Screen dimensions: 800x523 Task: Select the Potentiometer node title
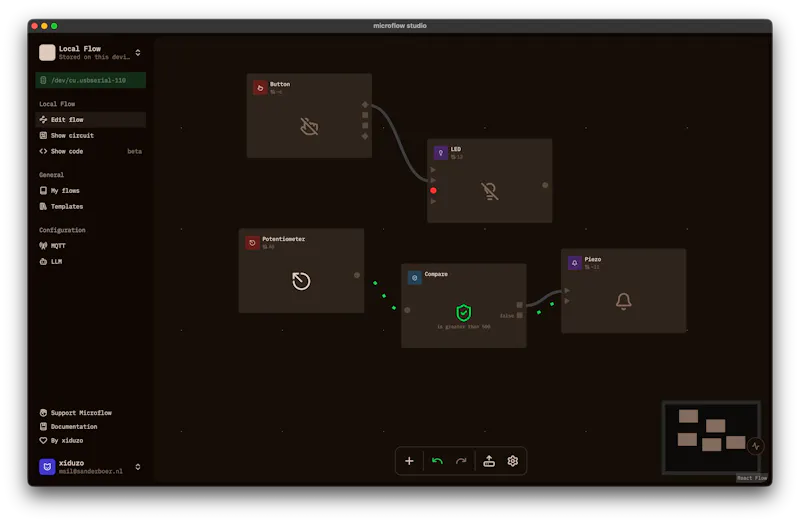coord(283,239)
